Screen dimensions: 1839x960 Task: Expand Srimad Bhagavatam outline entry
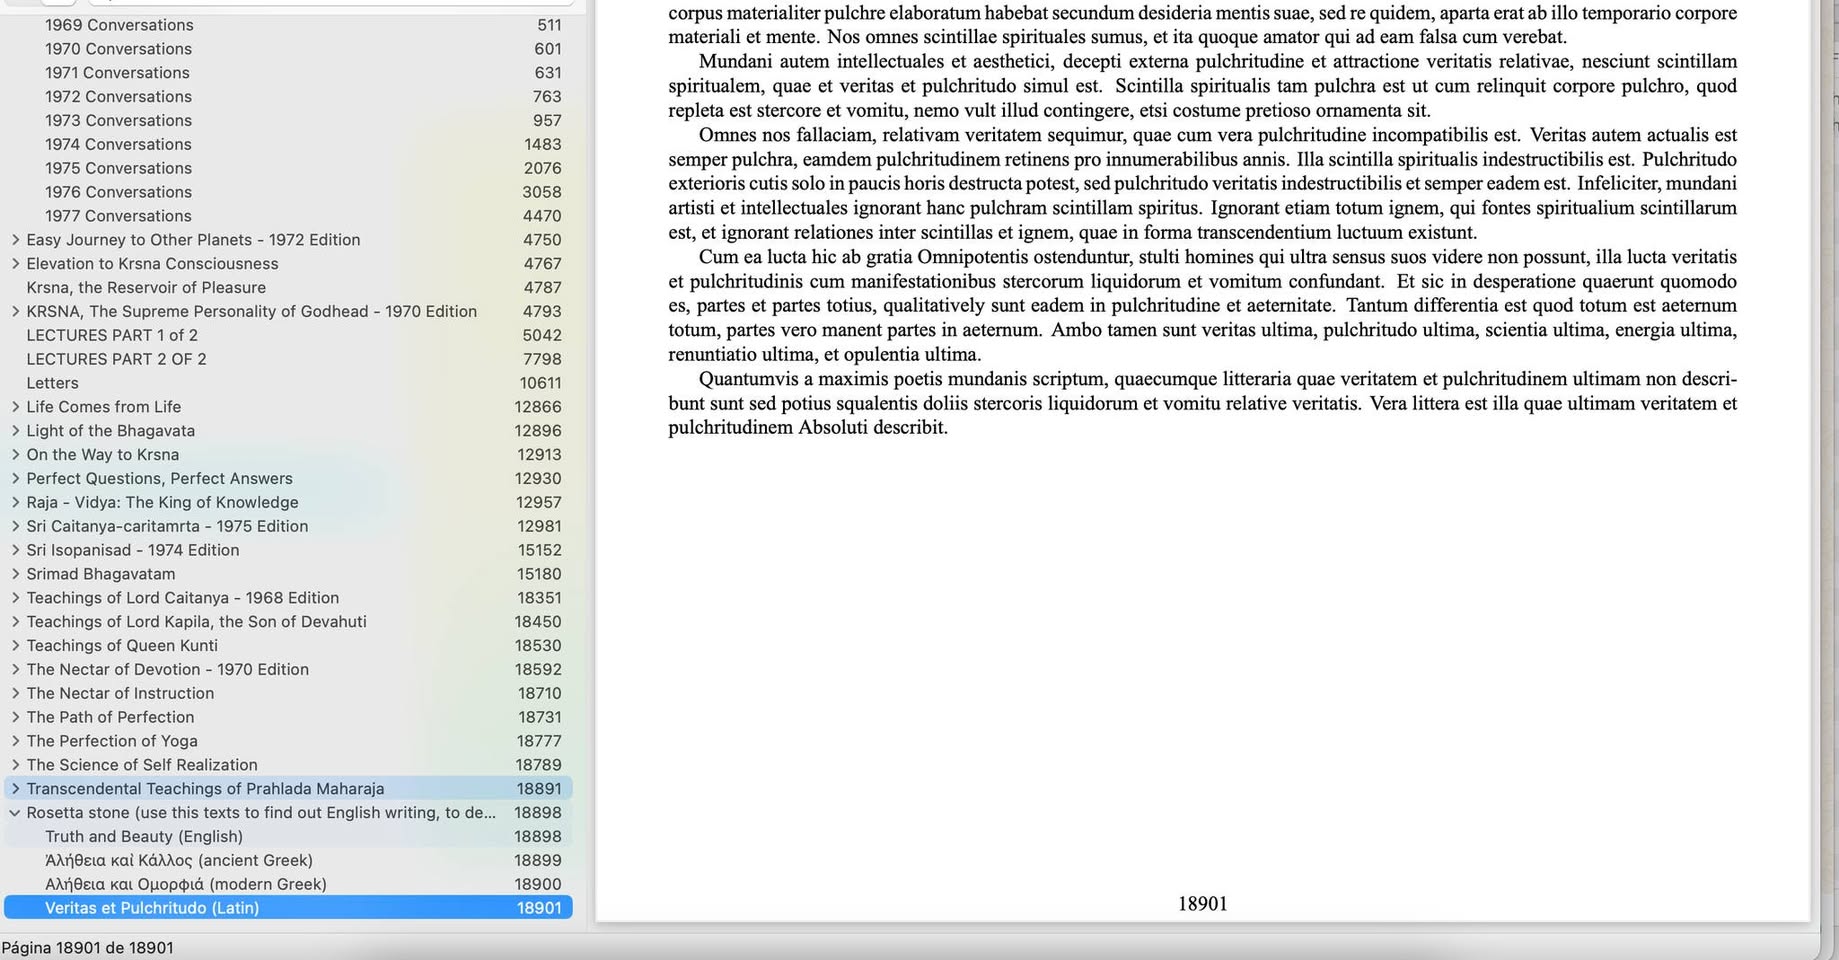coord(15,574)
